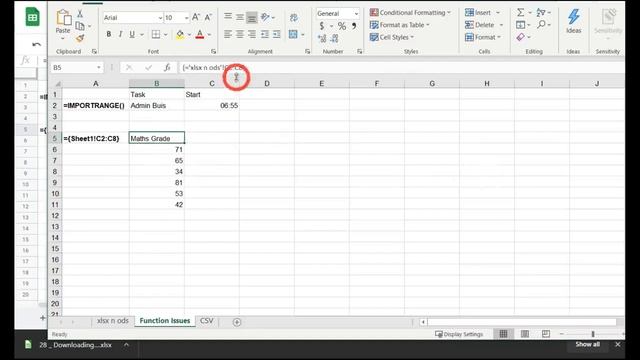Viewport: 640px width, 360px height.
Task: Open Cell Styles menu
Action: [392, 37]
